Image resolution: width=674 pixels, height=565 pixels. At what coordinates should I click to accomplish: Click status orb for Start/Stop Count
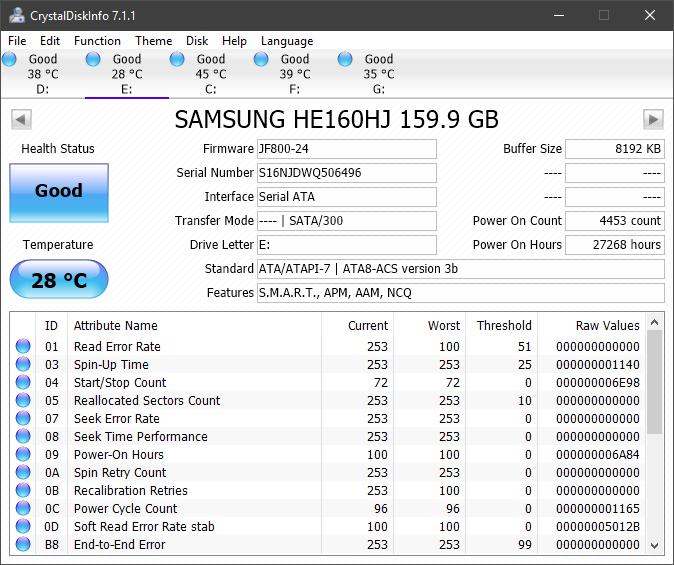23,382
